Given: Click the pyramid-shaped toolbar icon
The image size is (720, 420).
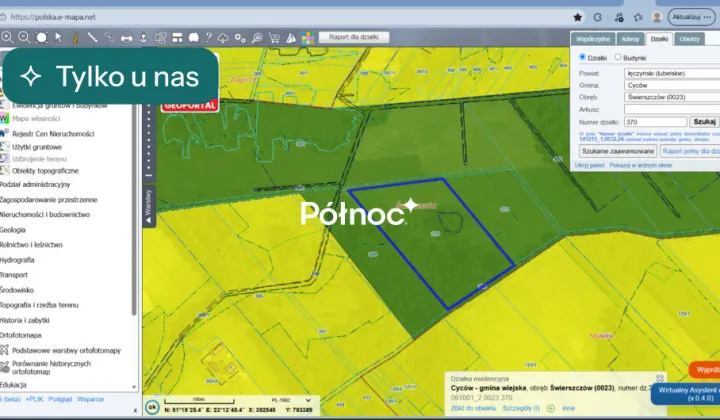Looking at the screenshot, I should (291, 38).
